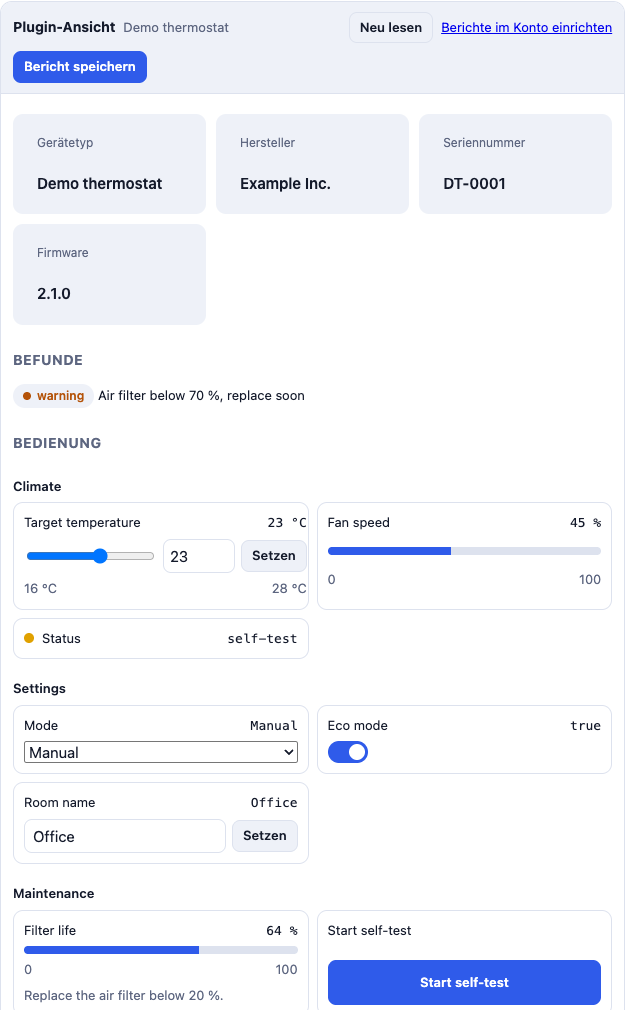Screen dimensions: 626x1010
Task: Click the Bericht speichern button
Action: tap(80, 67)
